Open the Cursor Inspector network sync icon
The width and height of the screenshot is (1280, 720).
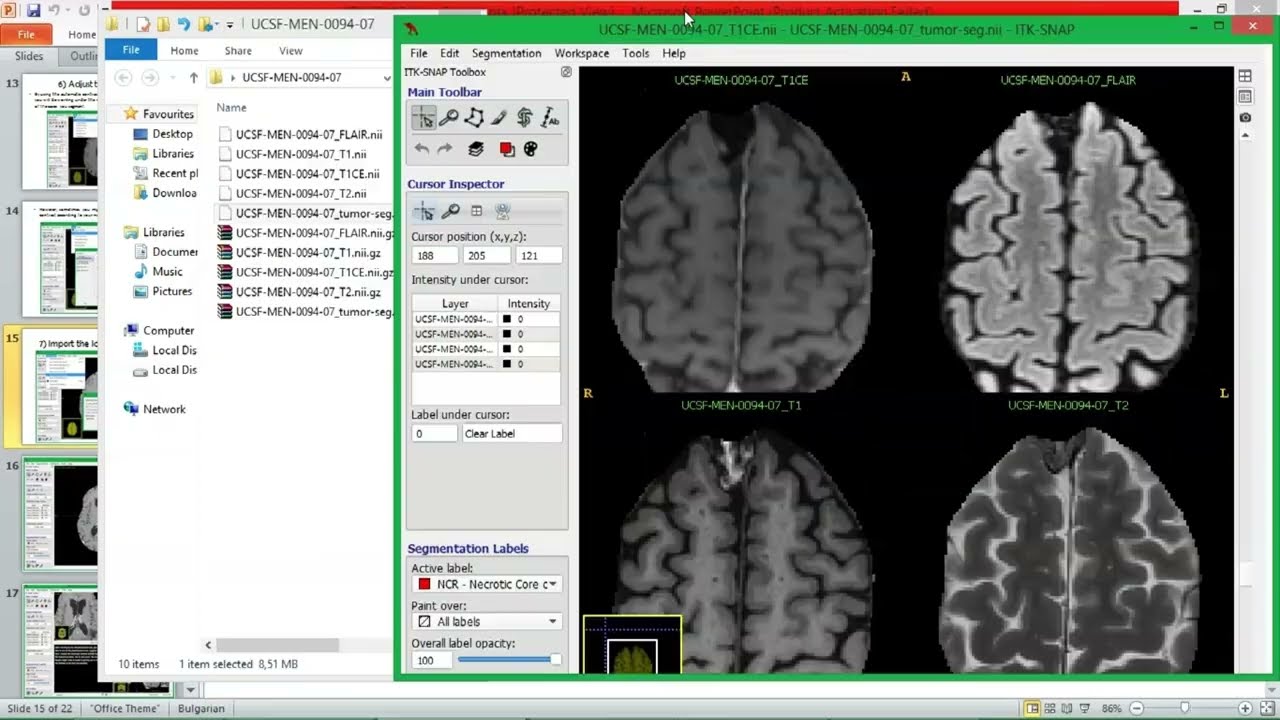(x=503, y=211)
